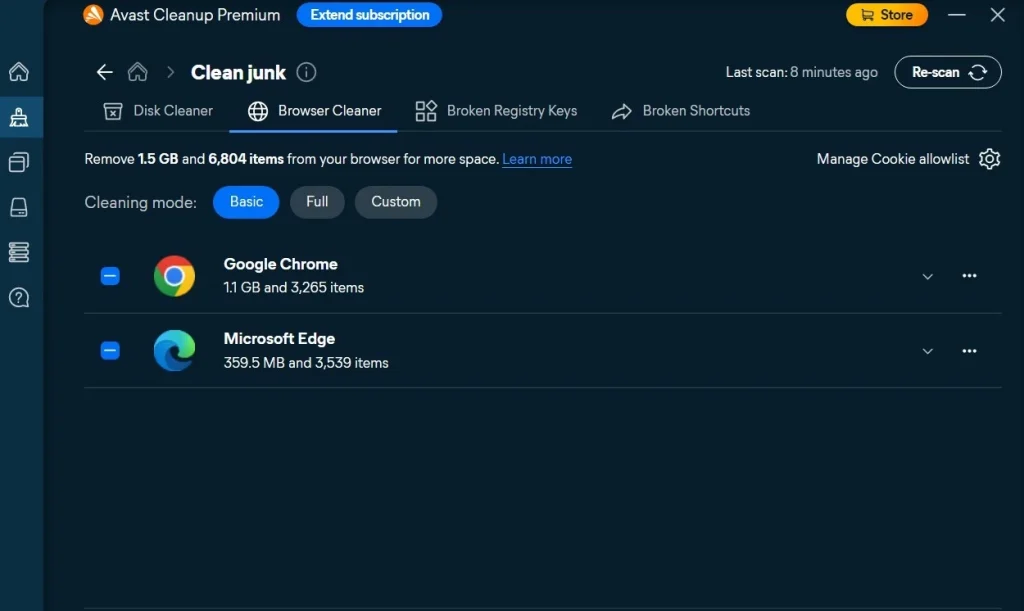Show info about Clean junk
Screen dimensions: 1024x611
pyautogui.click(x=306, y=72)
